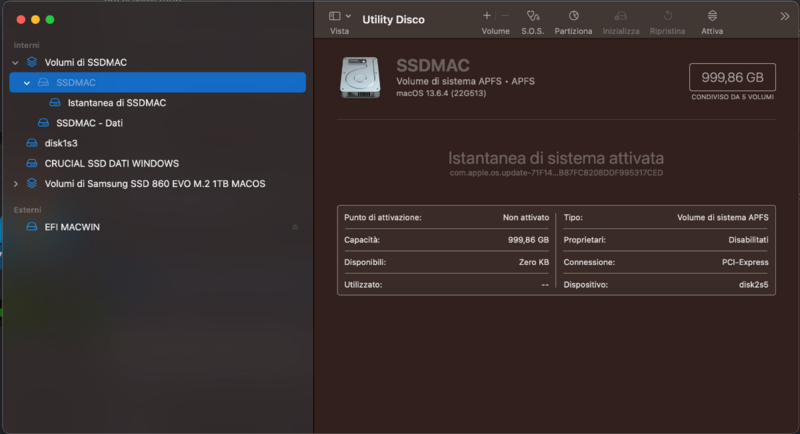The height and width of the screenshot is (434, 800).
Task: Click the Attiva toolbar label
Action: click(x=712, y=31)
